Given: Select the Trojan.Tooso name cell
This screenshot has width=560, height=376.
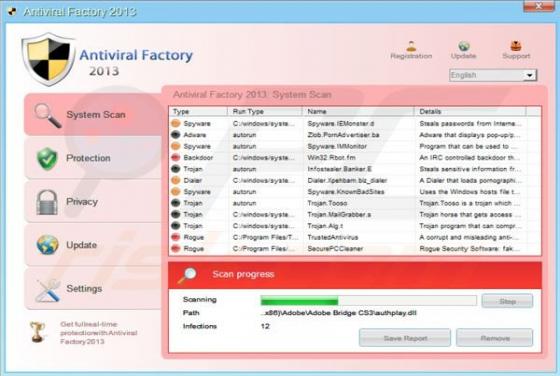Looking at the screenshot, I should coord(327,203).
